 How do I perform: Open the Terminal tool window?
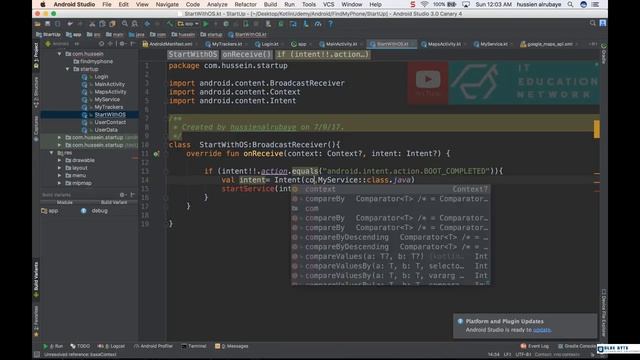tap(194, 346)
